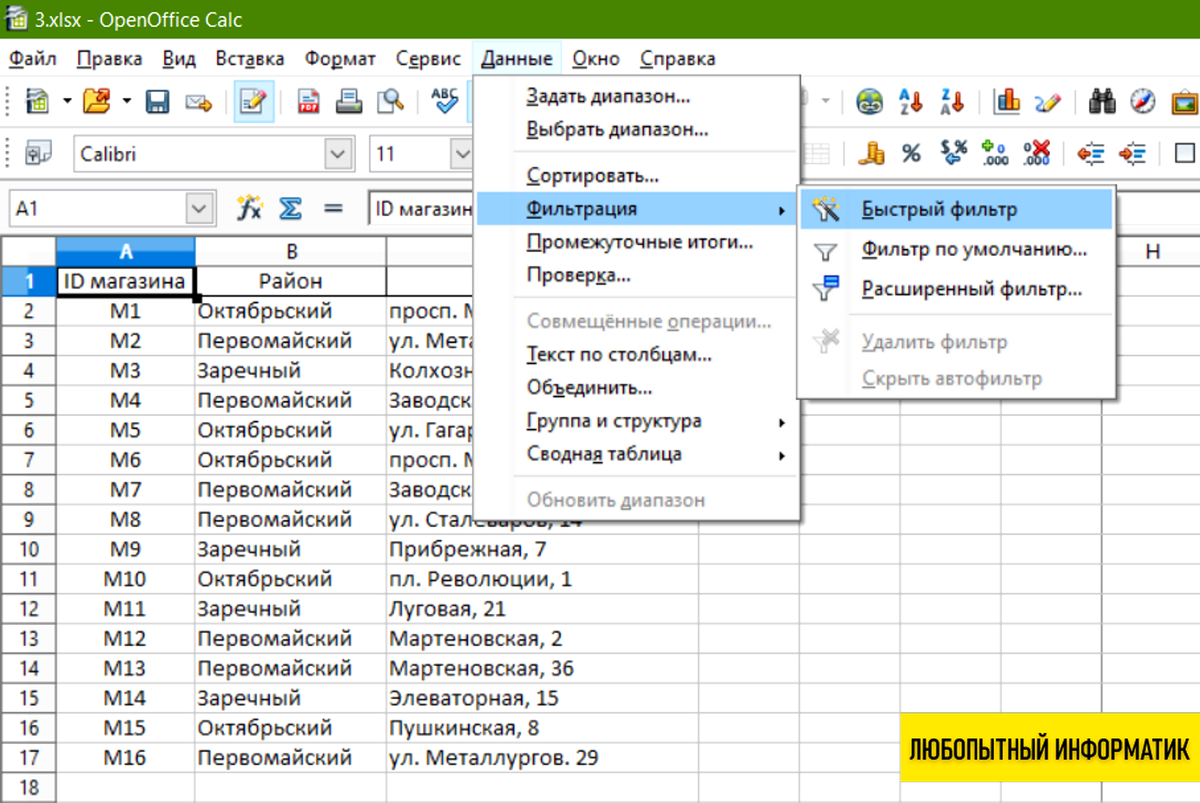The image size is (1200, 803).
Task: Expand the New document arrow dropdown
Action: coord(67,101)
